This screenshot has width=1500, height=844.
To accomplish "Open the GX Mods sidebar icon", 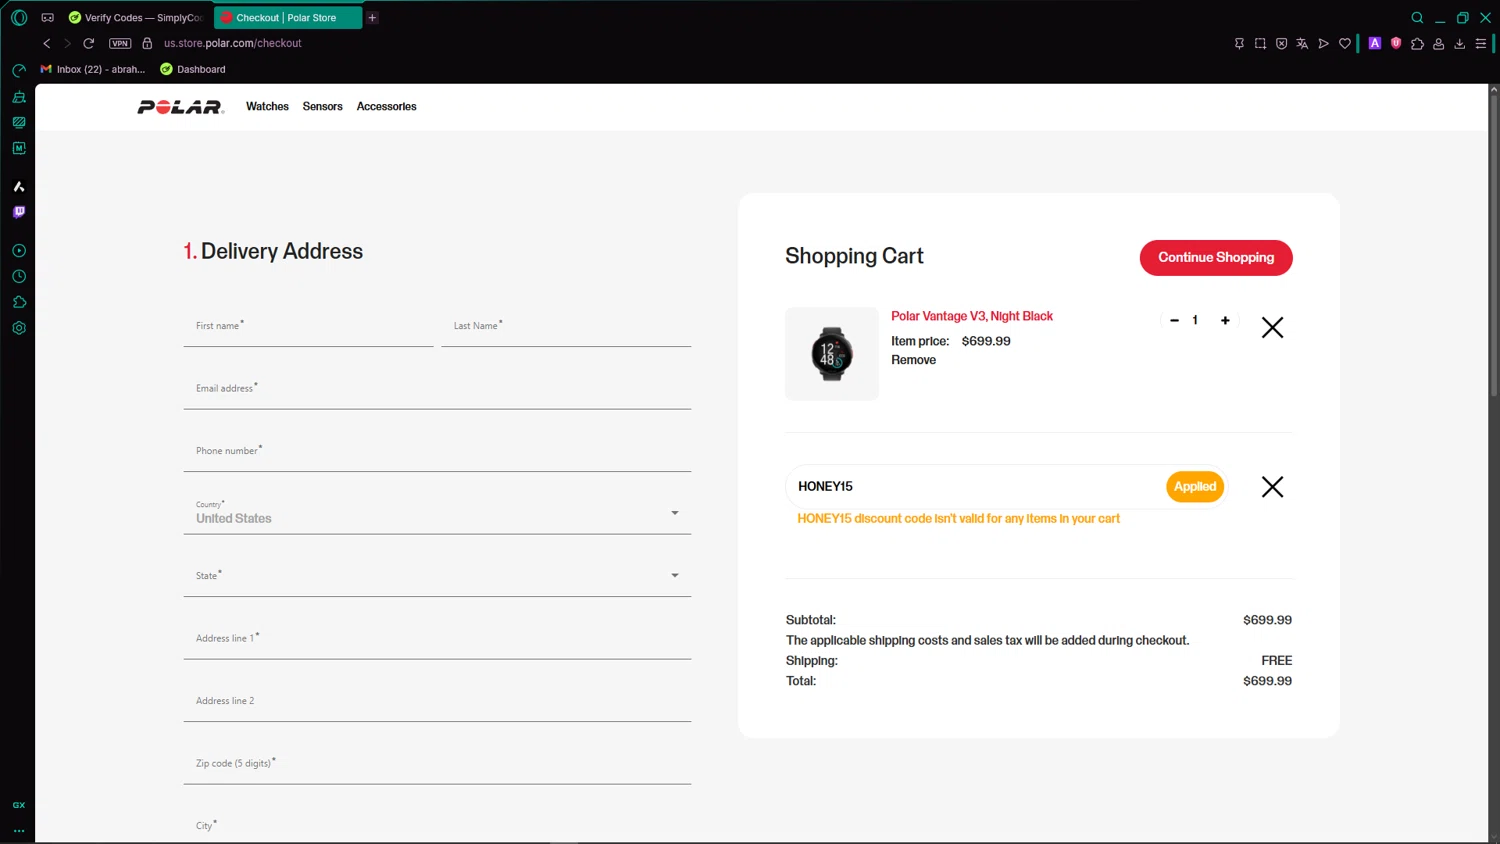I will 19,122.
